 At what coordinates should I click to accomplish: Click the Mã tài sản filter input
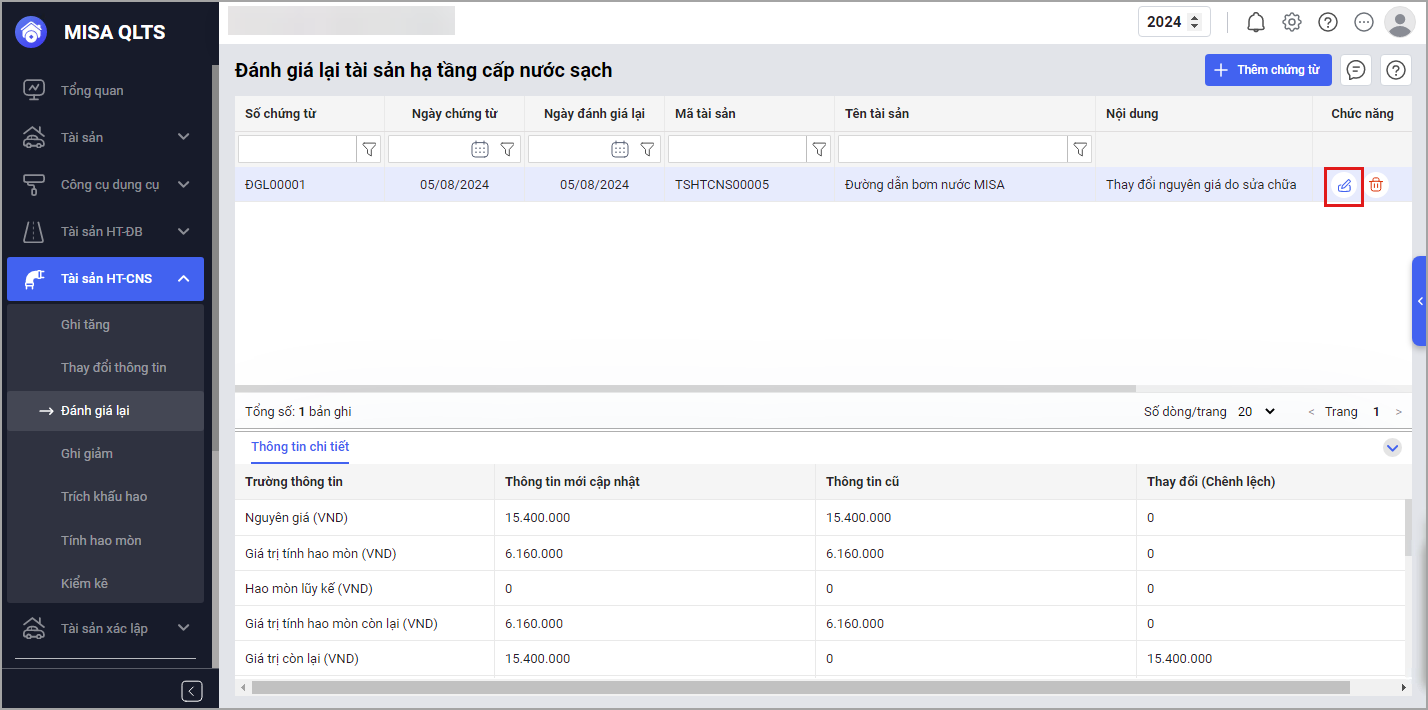point(737,149)
